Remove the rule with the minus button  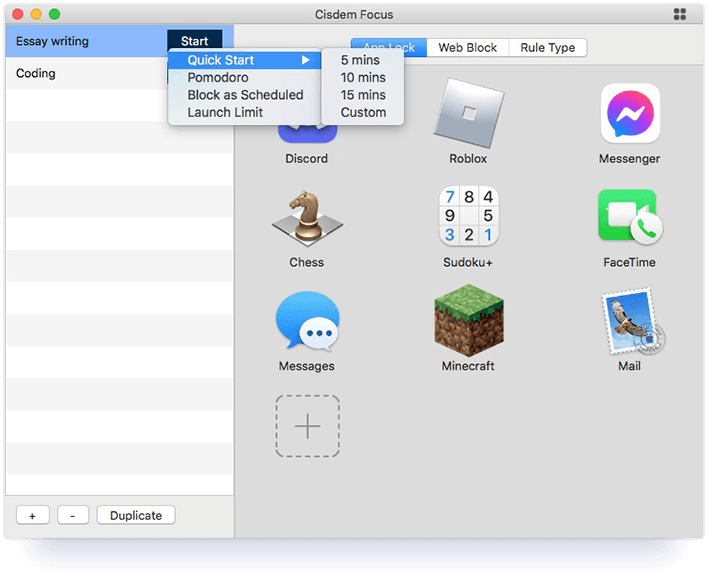click(73, 516)
